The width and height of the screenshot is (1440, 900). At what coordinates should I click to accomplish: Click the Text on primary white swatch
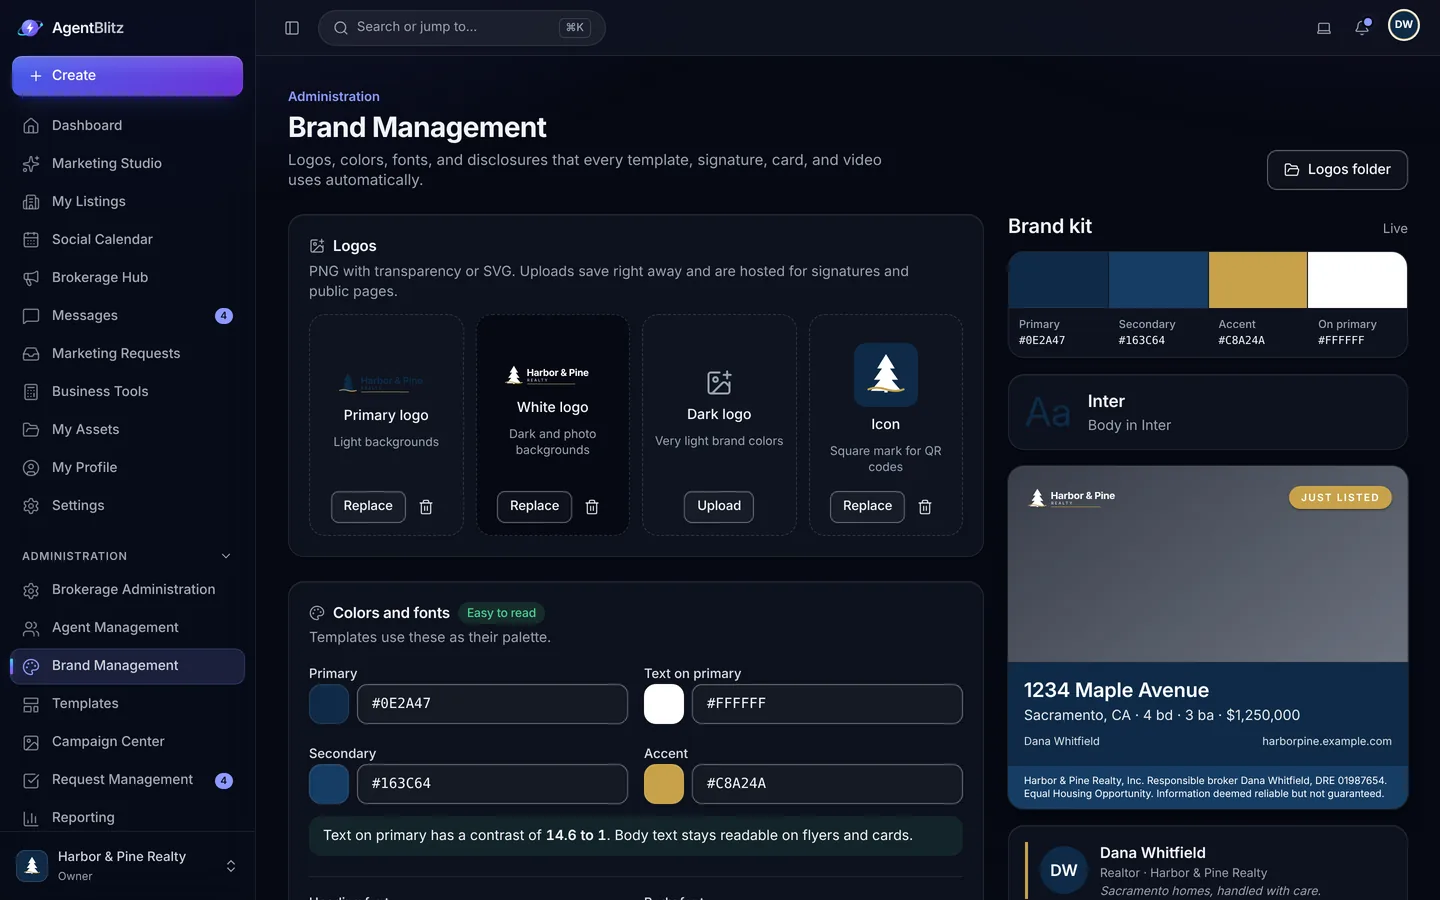pos(664,704)
